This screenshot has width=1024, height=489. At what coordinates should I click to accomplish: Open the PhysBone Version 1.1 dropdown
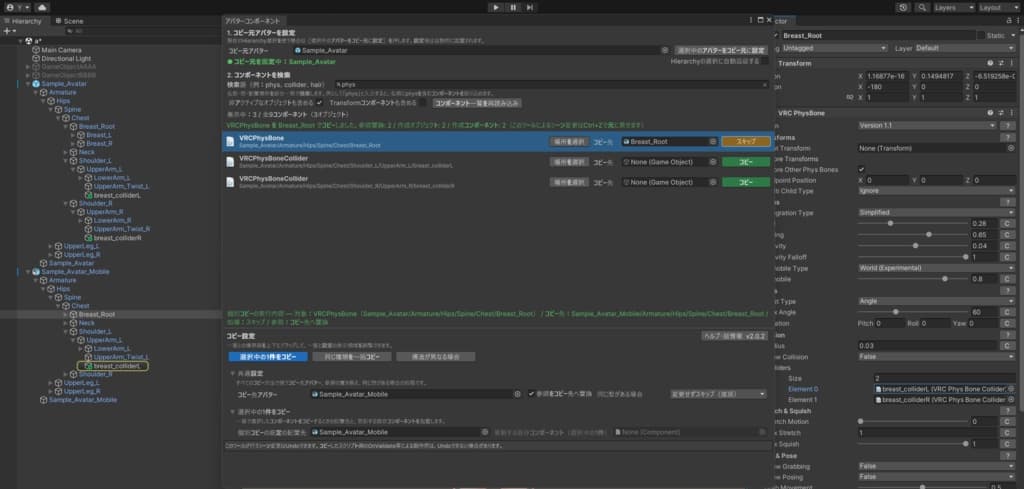(927, 125)
